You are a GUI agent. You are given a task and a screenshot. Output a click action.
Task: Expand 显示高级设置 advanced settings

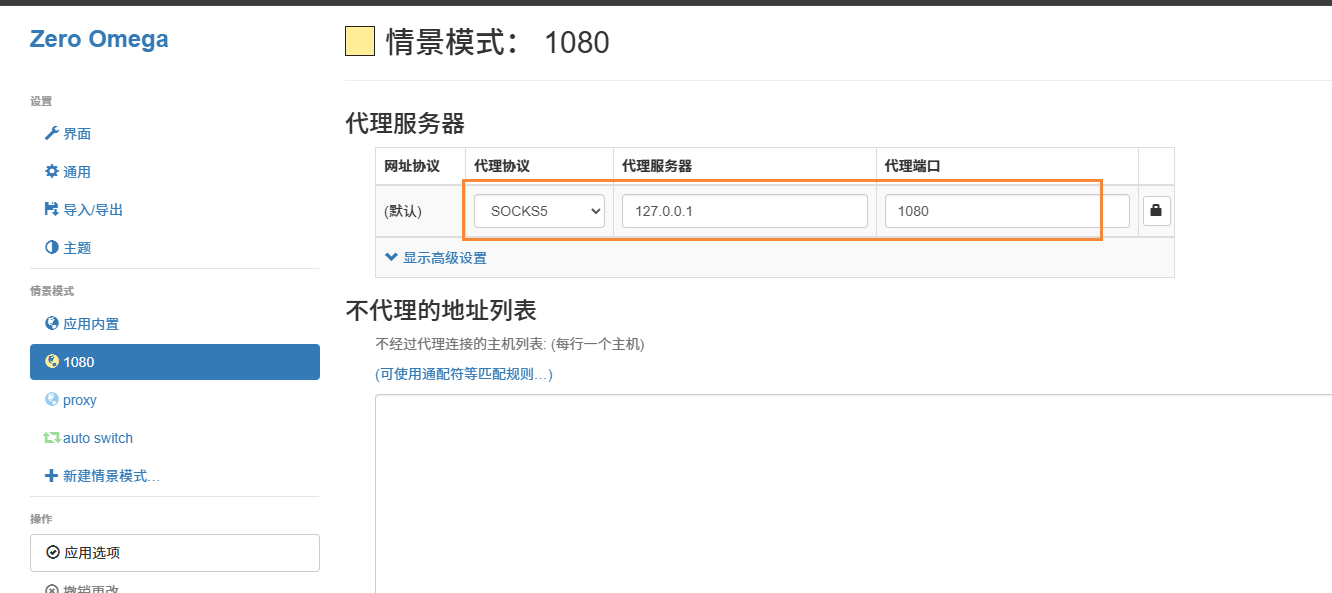pos(436,258)
